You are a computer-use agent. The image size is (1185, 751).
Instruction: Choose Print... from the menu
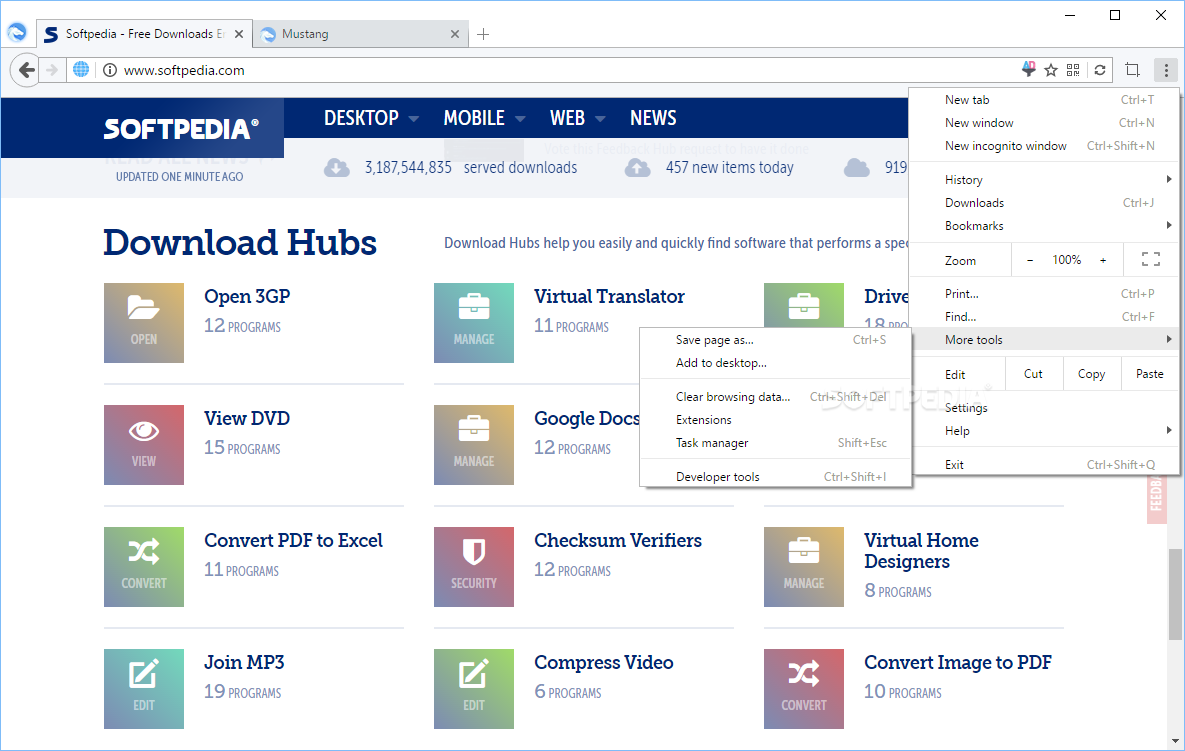pyautogui.click(x=1044, y=294)
